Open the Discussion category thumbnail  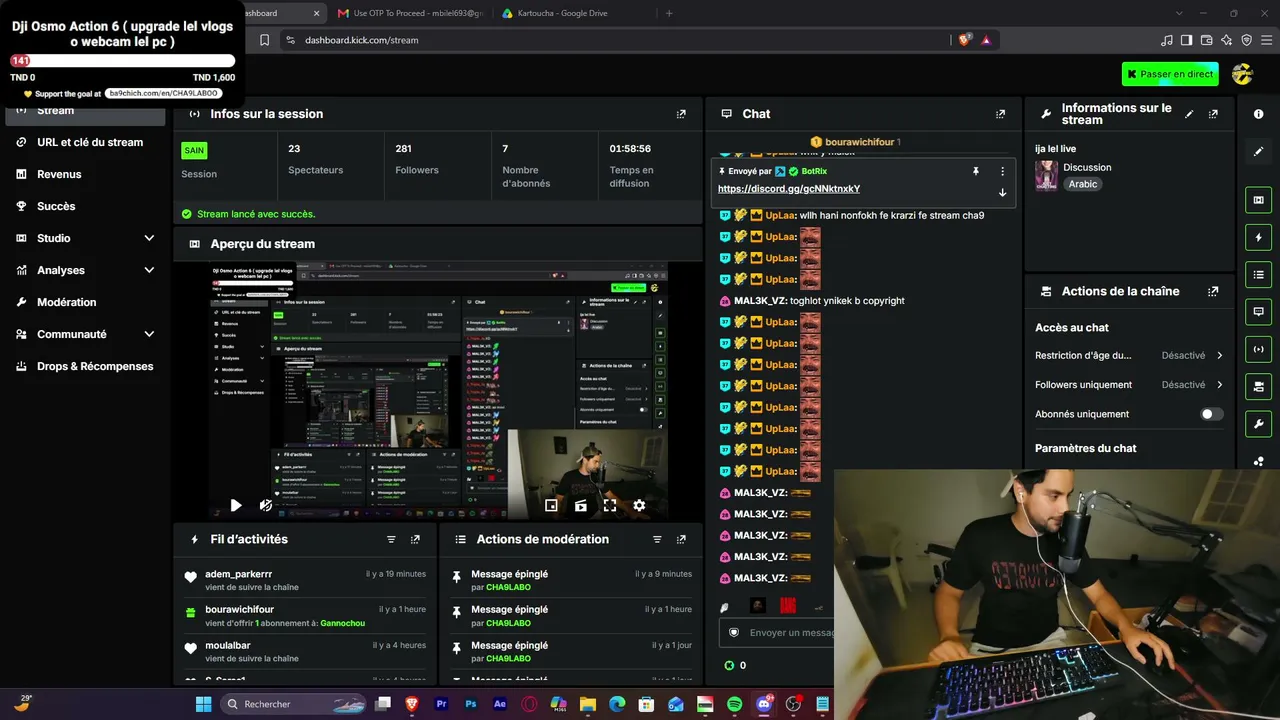(1047, 175)
